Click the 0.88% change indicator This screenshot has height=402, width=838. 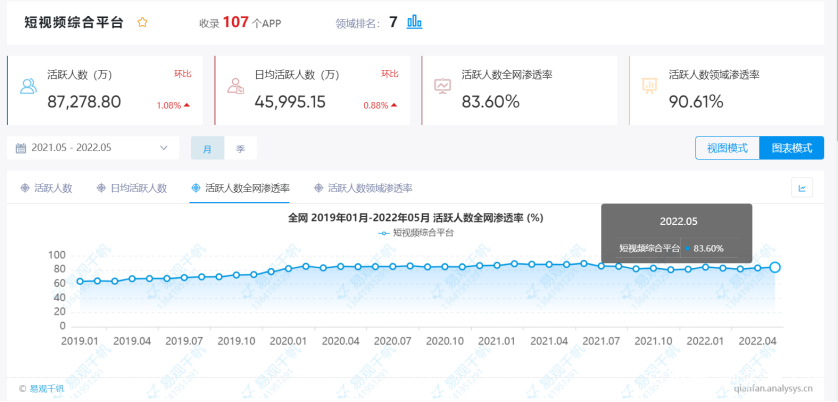[383, 105]
